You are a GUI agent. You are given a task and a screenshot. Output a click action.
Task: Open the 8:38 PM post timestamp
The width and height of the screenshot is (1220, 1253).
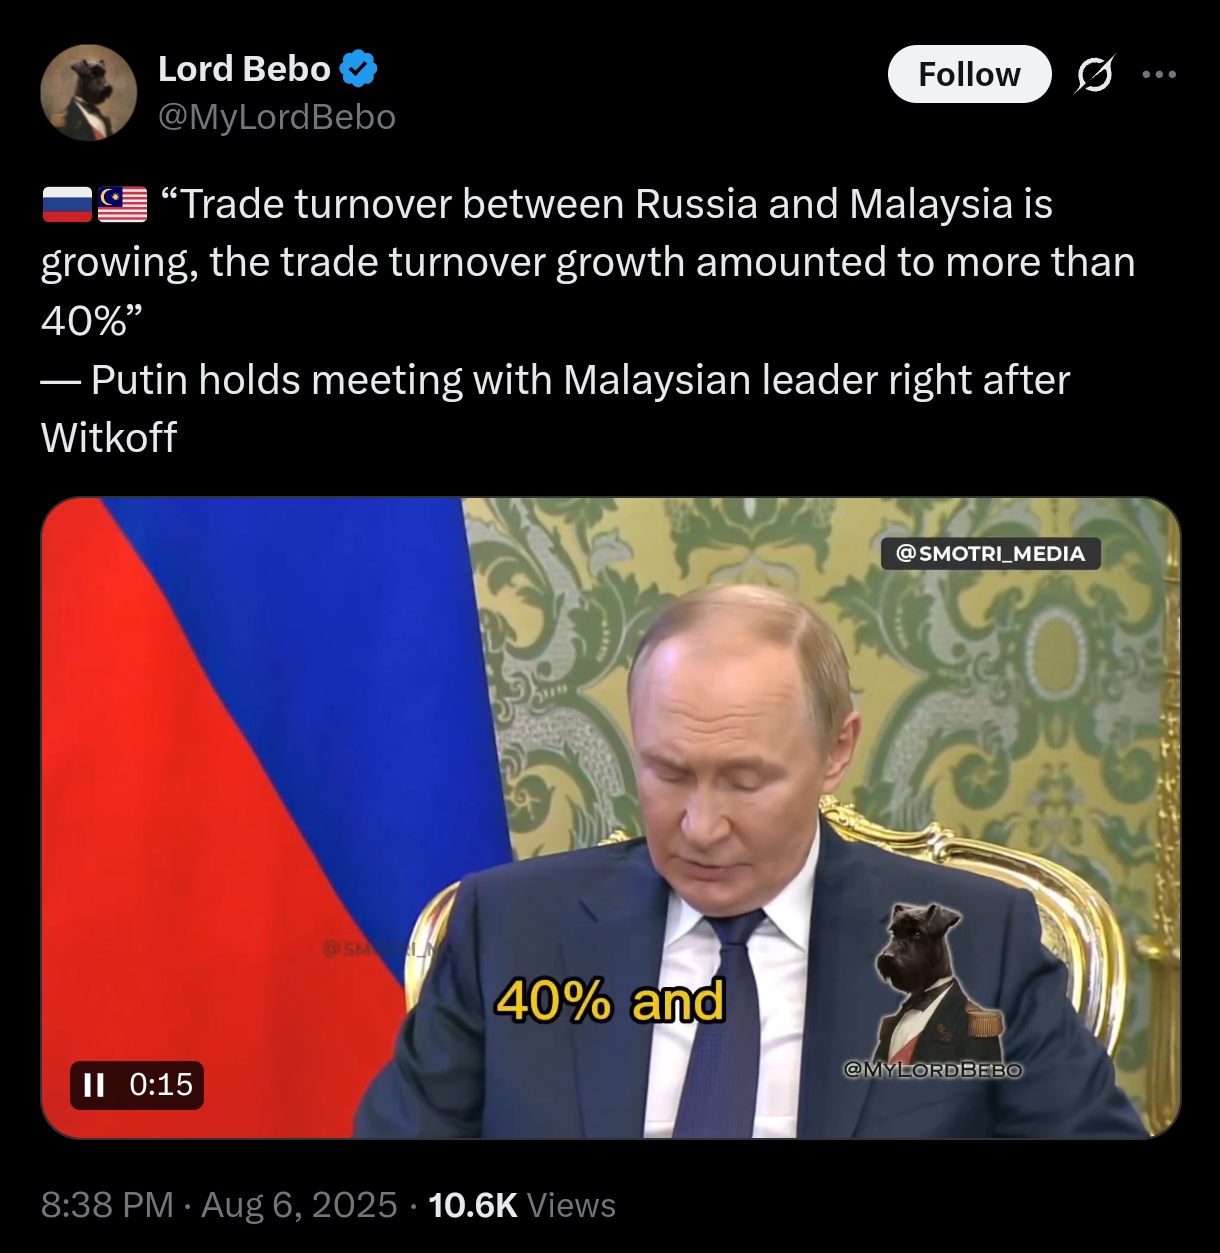(x=107, y=1205)
